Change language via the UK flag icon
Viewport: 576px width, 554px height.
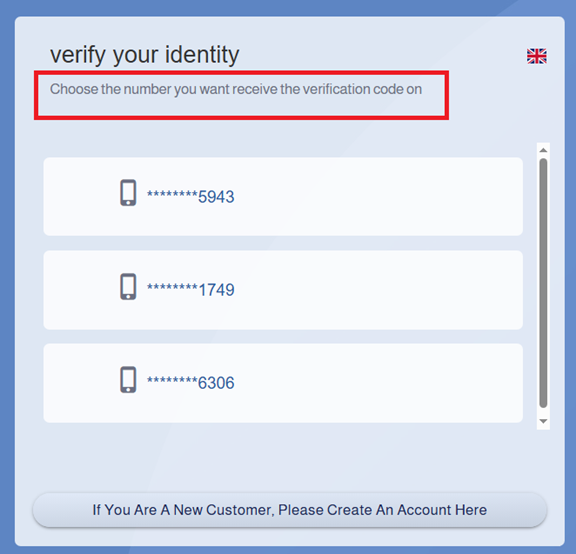[x=537, y=56]
